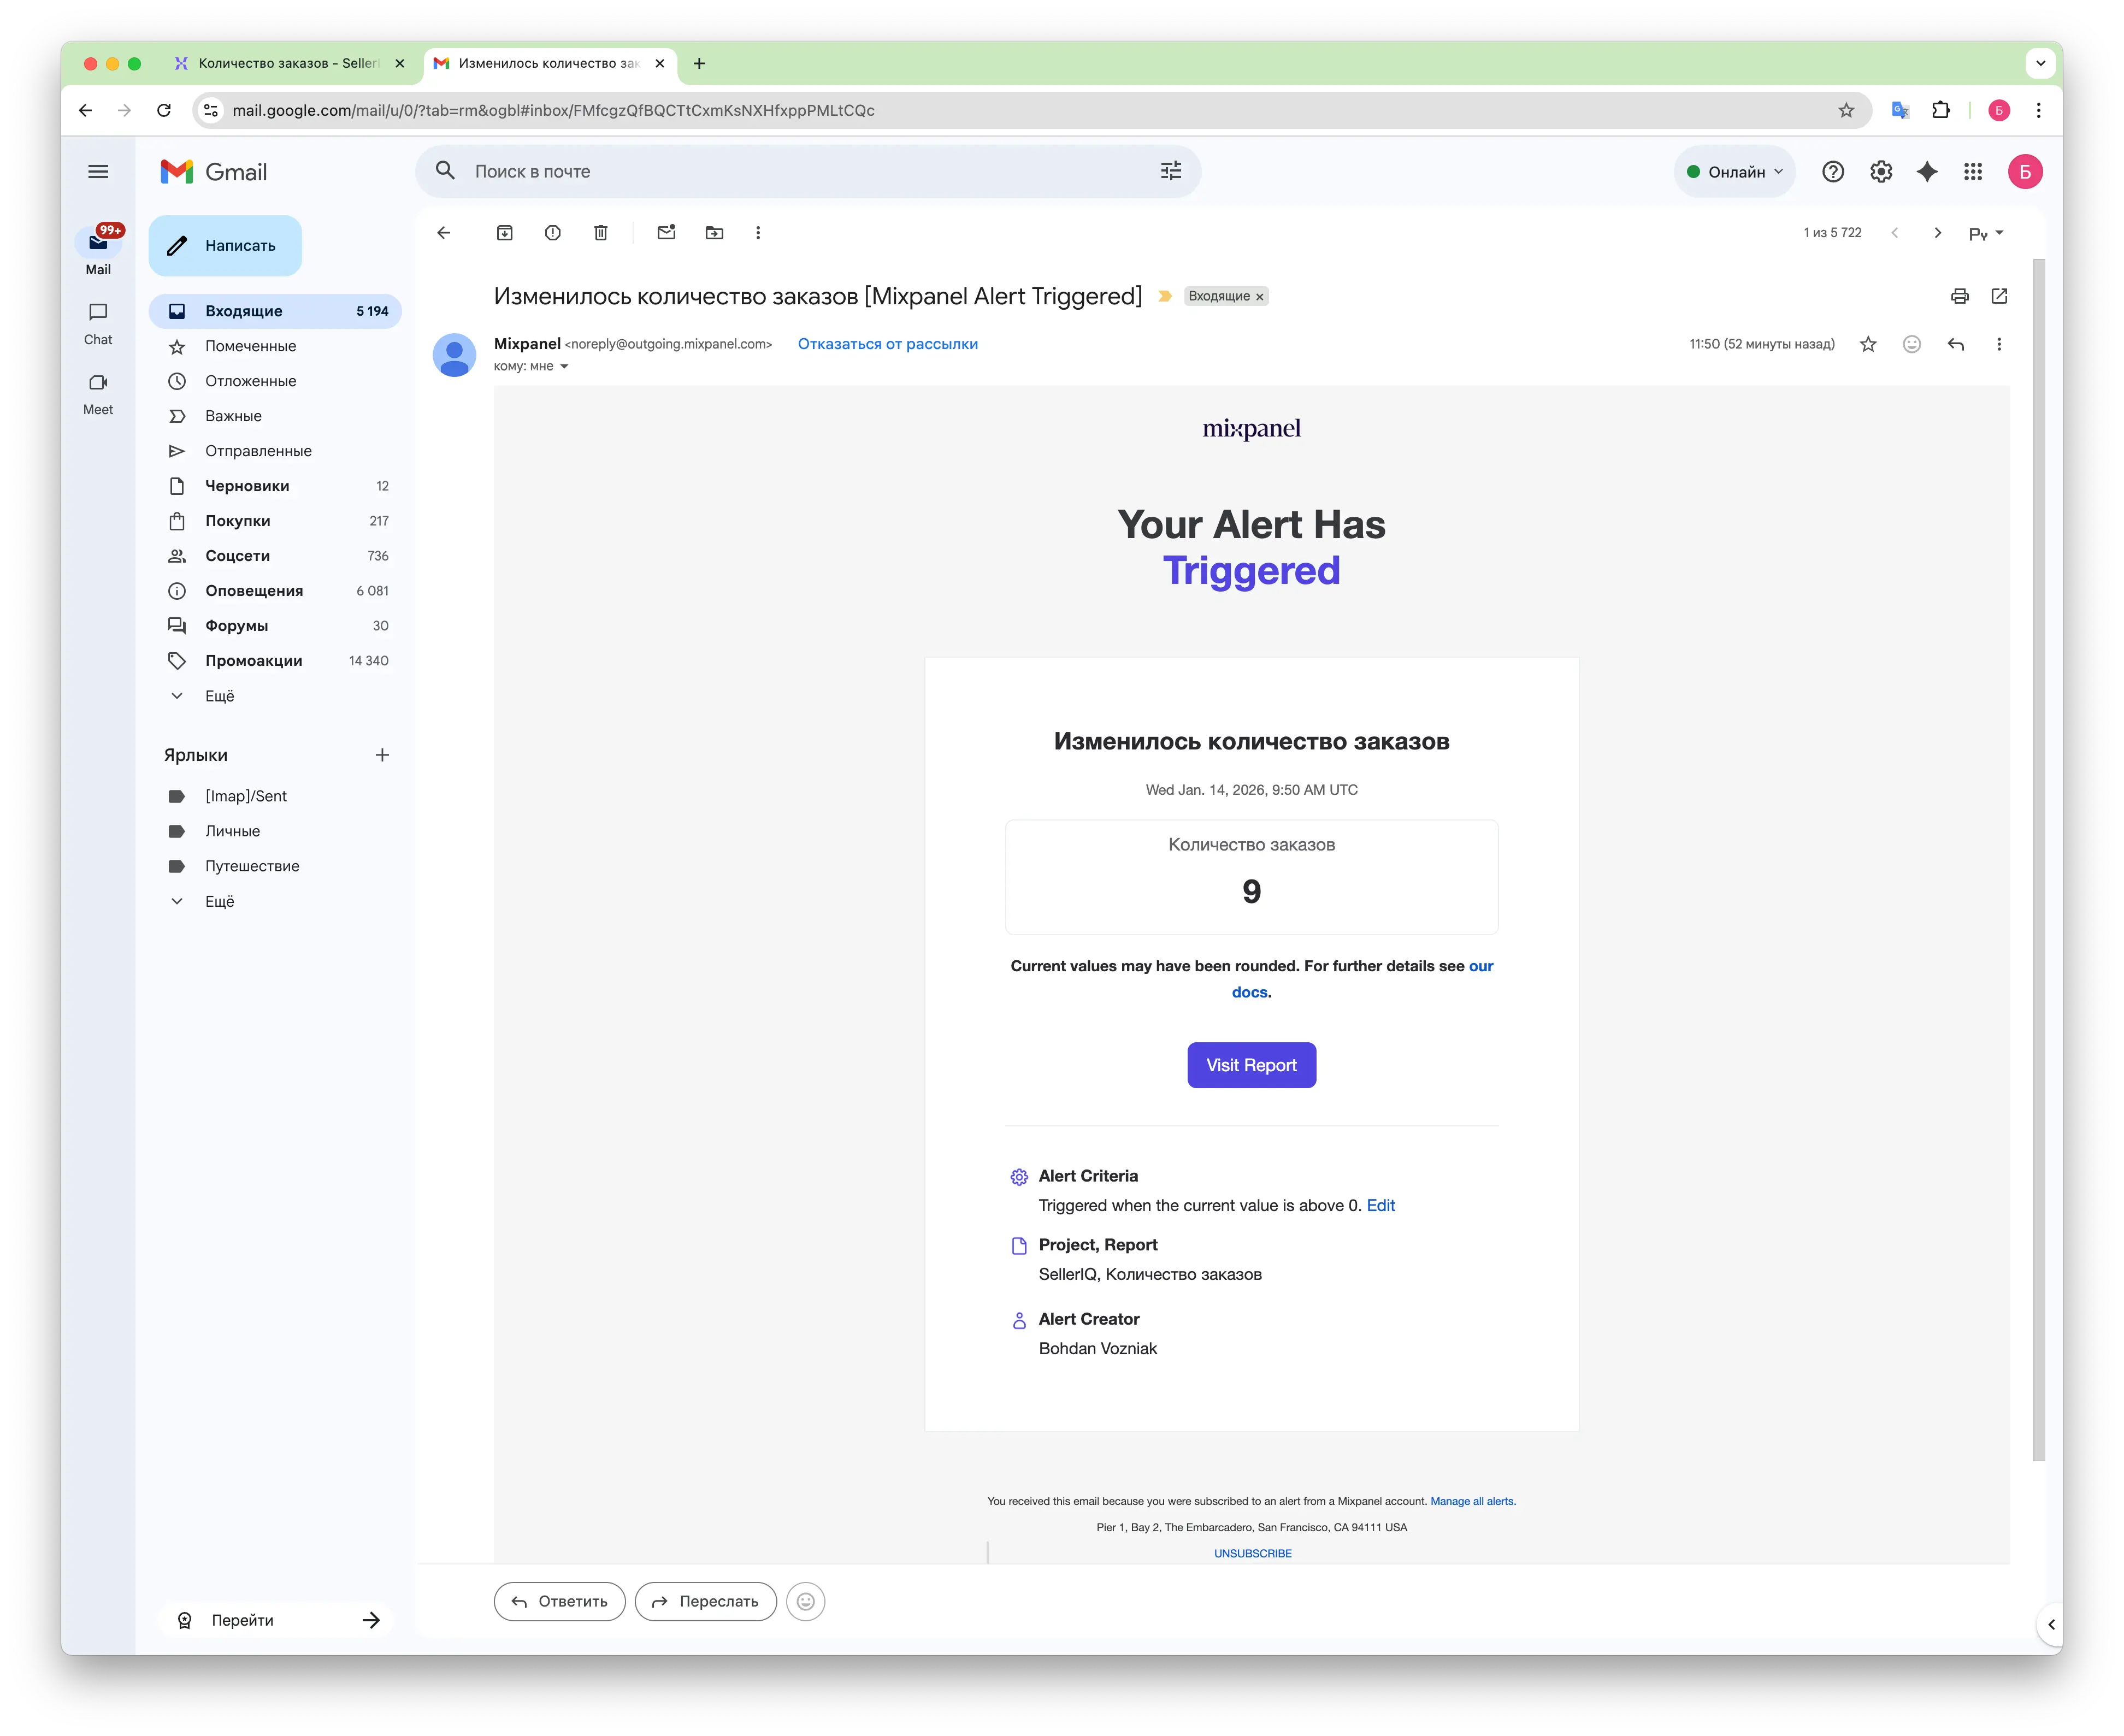Open the Chrome tab search dropdown
This screenshot has width=2124, height=1736.
coord(2040,63)
